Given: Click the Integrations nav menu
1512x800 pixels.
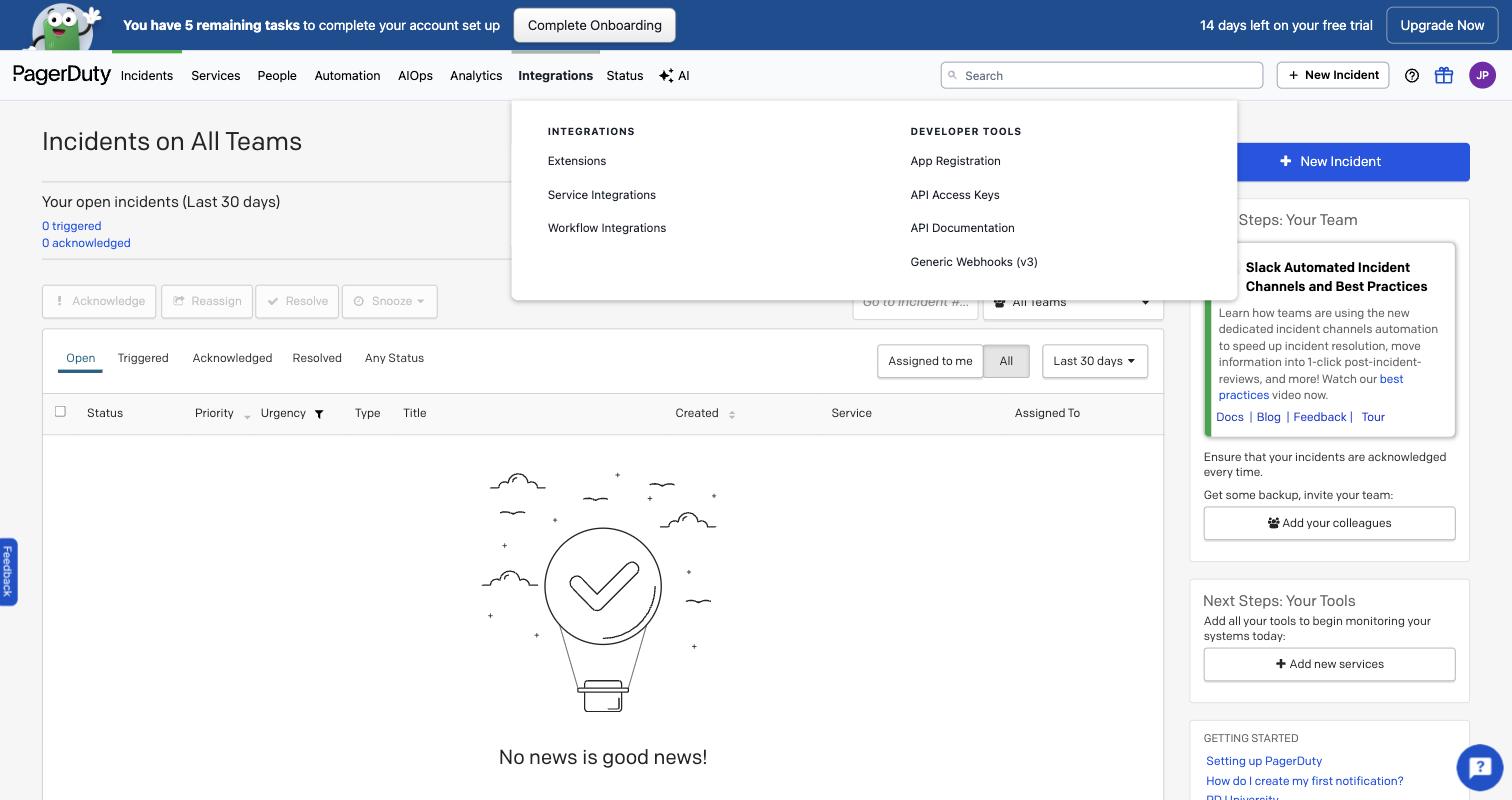Looking at the screenshot, I should 555,76.
